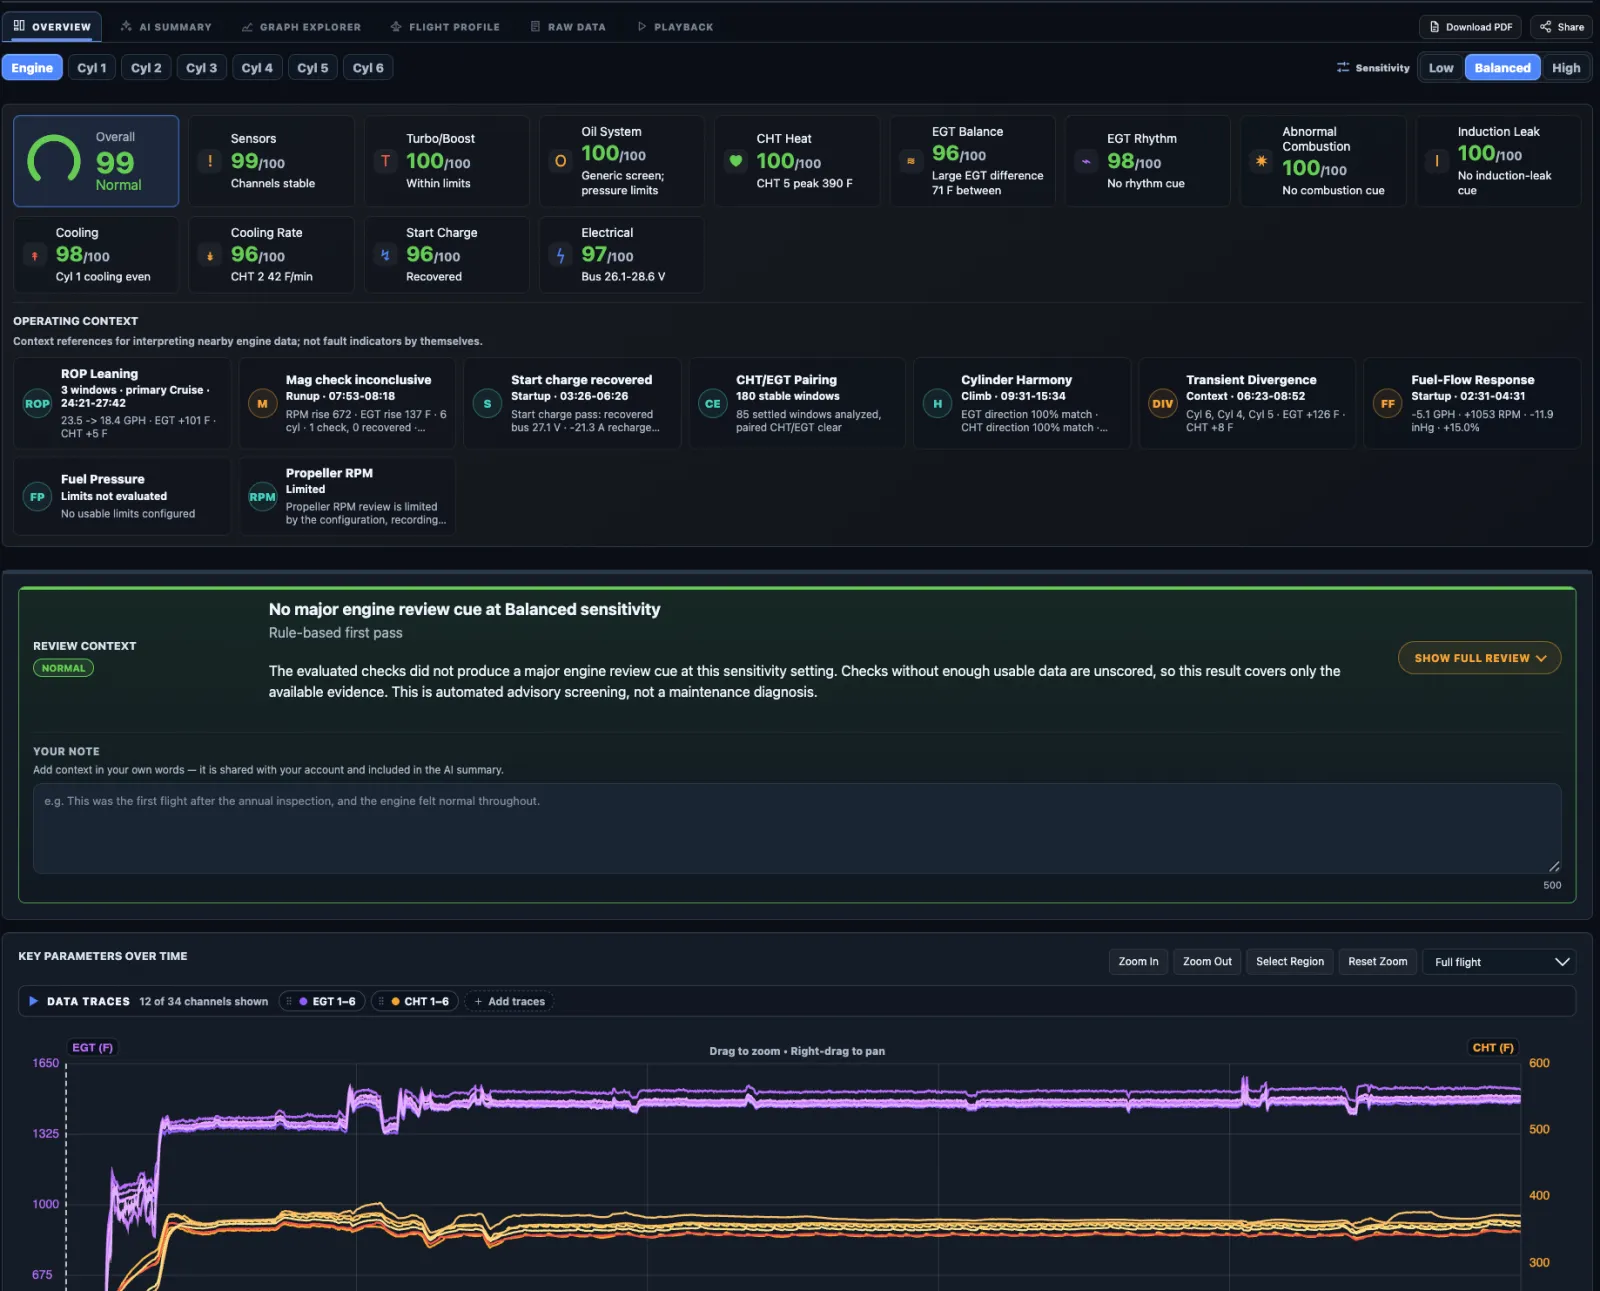Click the Start charge S badge
1600x1291 pixels.
[x=487, y=404]
